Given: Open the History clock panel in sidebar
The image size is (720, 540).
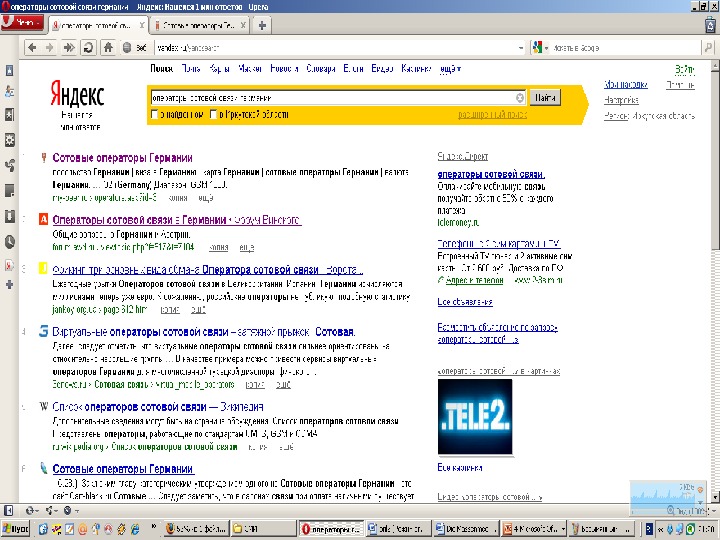Looking at the screenshot, I should point(9,242).
